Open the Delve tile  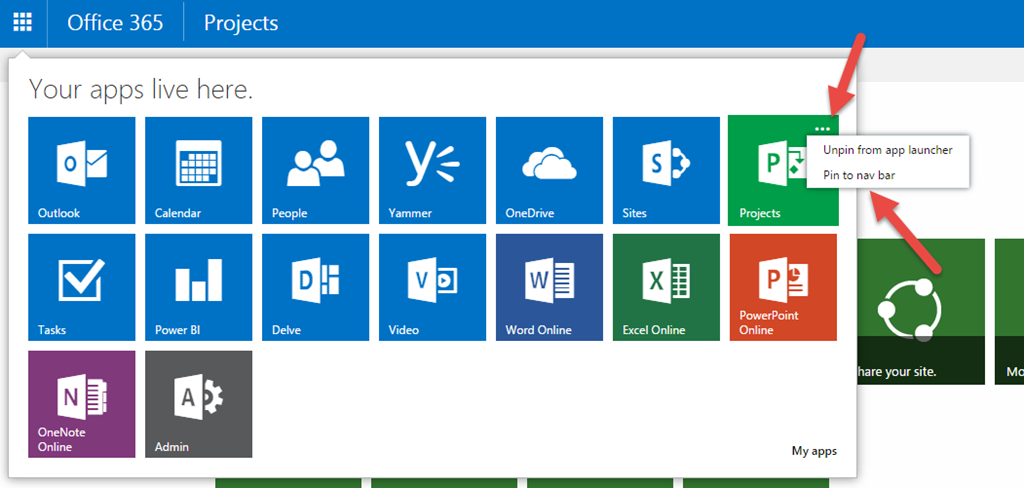coord(315,287)
